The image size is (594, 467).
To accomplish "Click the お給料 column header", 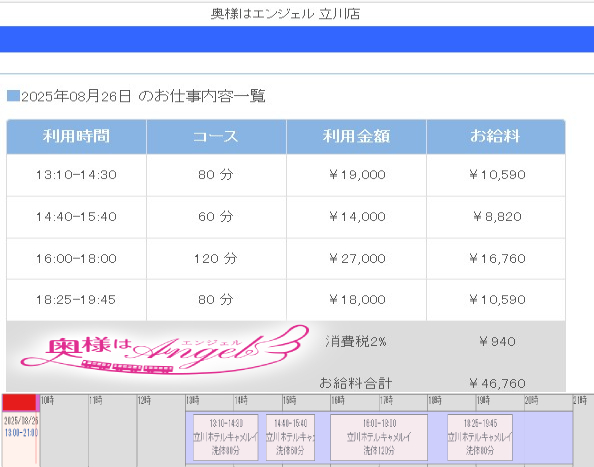I will click(496, 137).
